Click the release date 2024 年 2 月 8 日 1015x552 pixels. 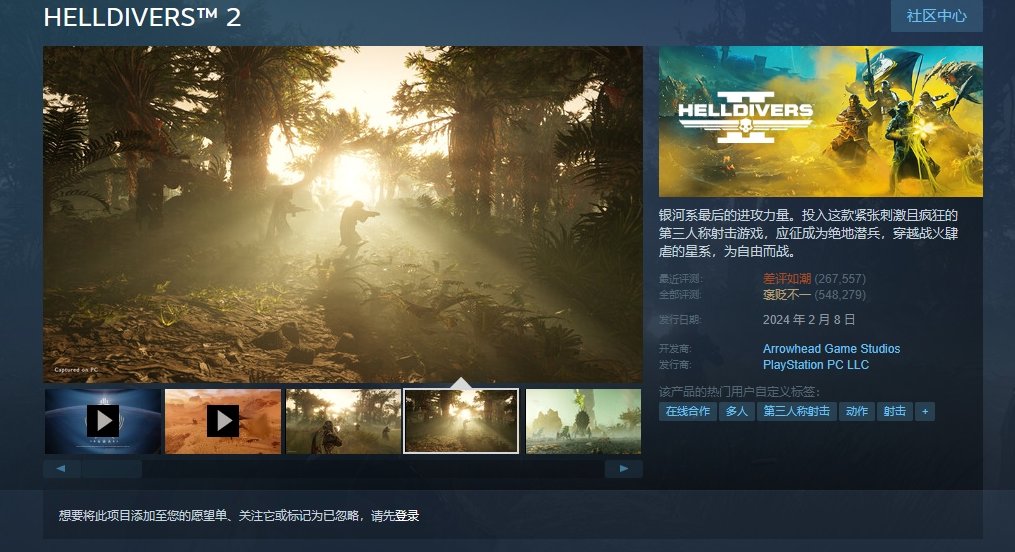tap(809, 320)
